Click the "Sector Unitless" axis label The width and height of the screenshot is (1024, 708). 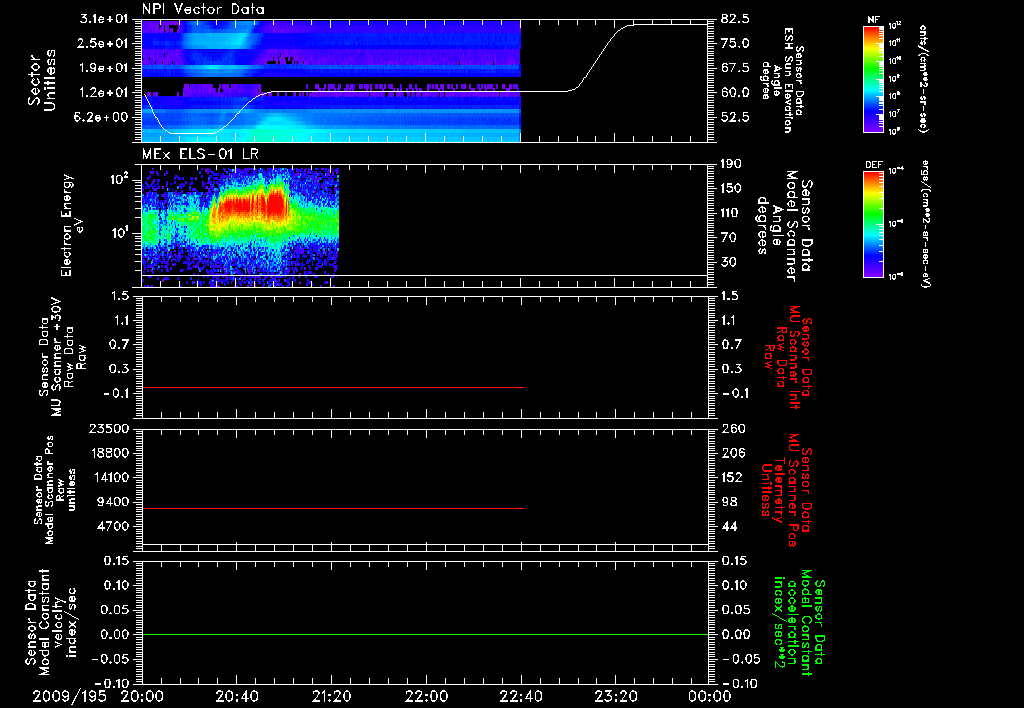[42, 80]
